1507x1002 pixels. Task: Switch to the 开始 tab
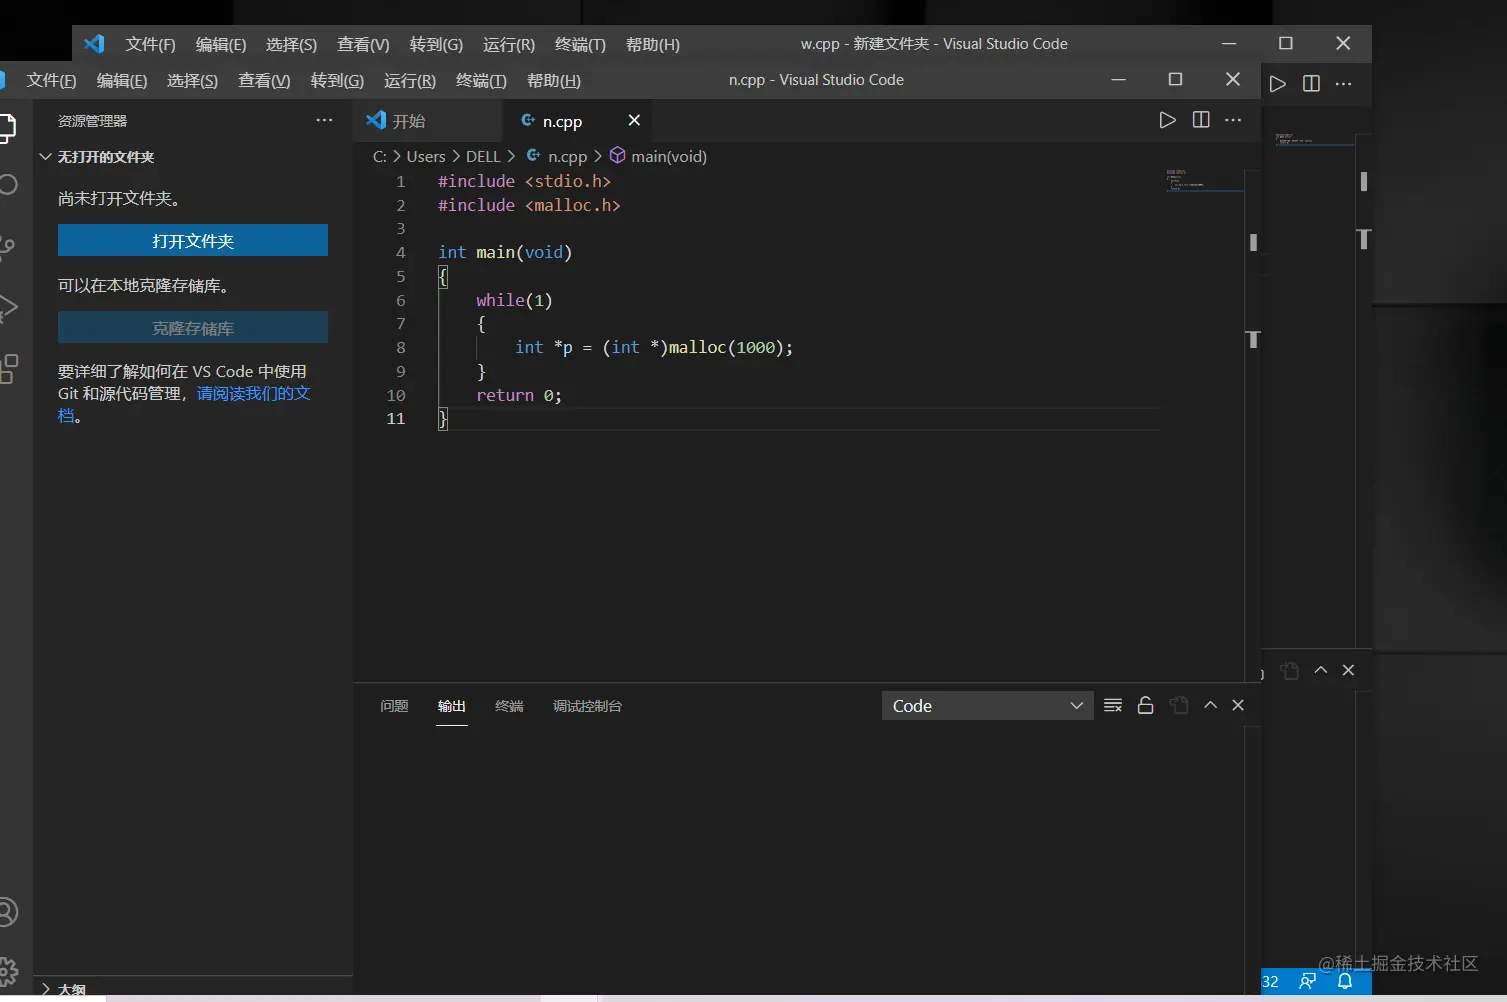pyautogui.click(x=408, y=121)
